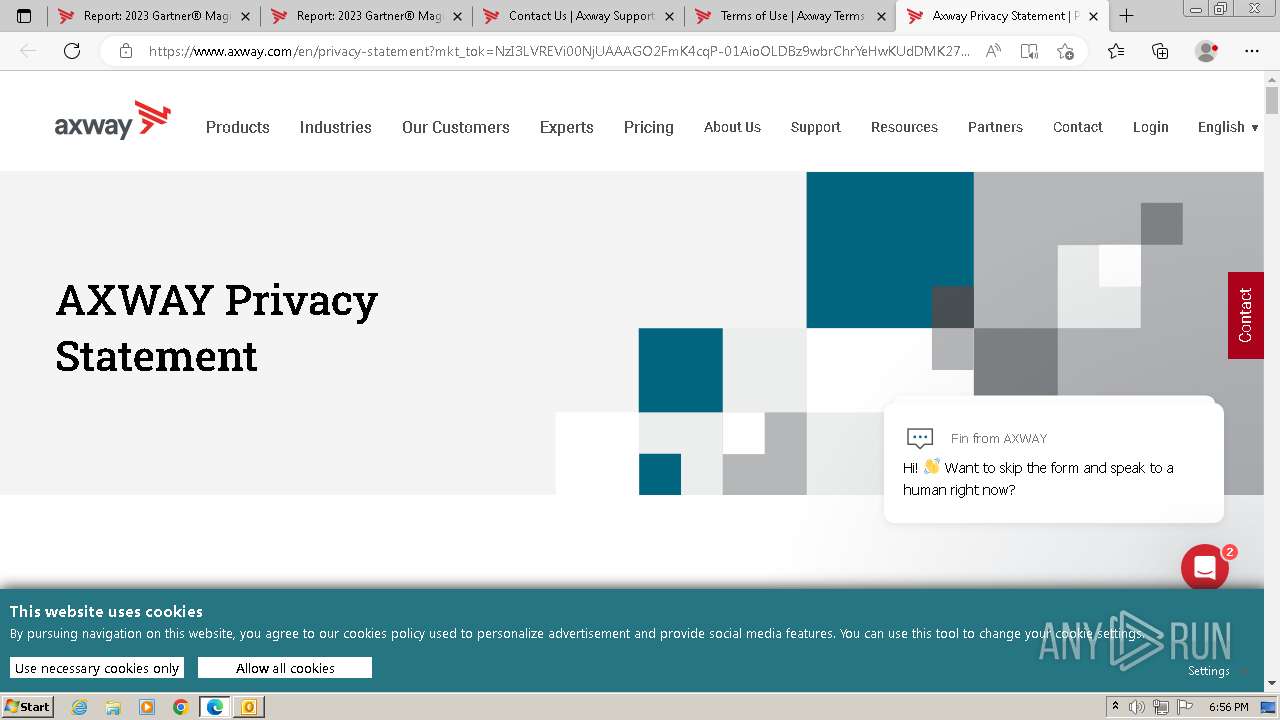Open the immersive reader icon
The width and height of the screenshot is (1280, 720).
coord(1029,51)
